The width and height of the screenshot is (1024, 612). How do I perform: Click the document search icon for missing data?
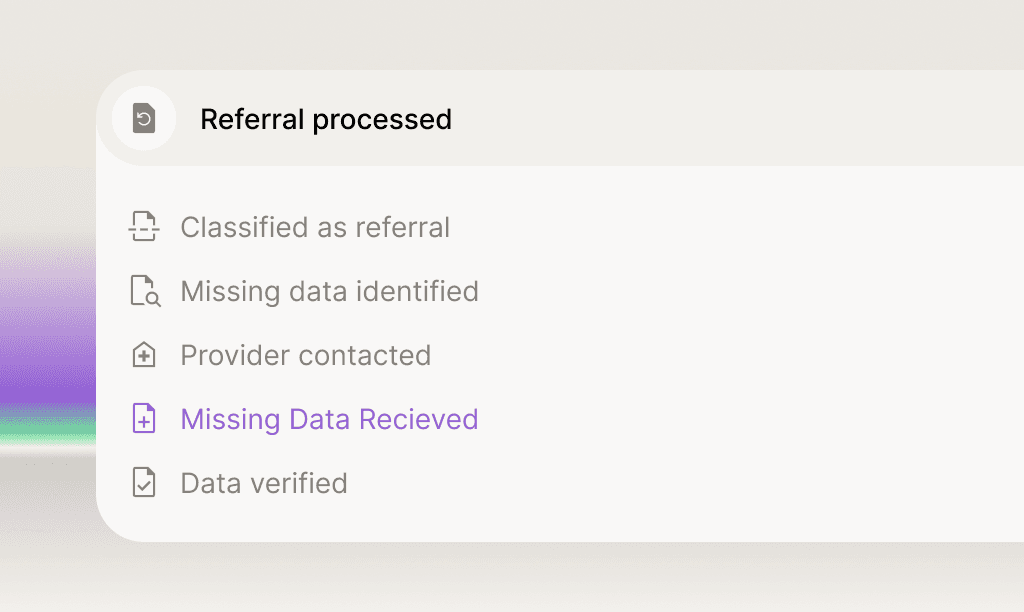pyautogui.click(x=145, y=291)
